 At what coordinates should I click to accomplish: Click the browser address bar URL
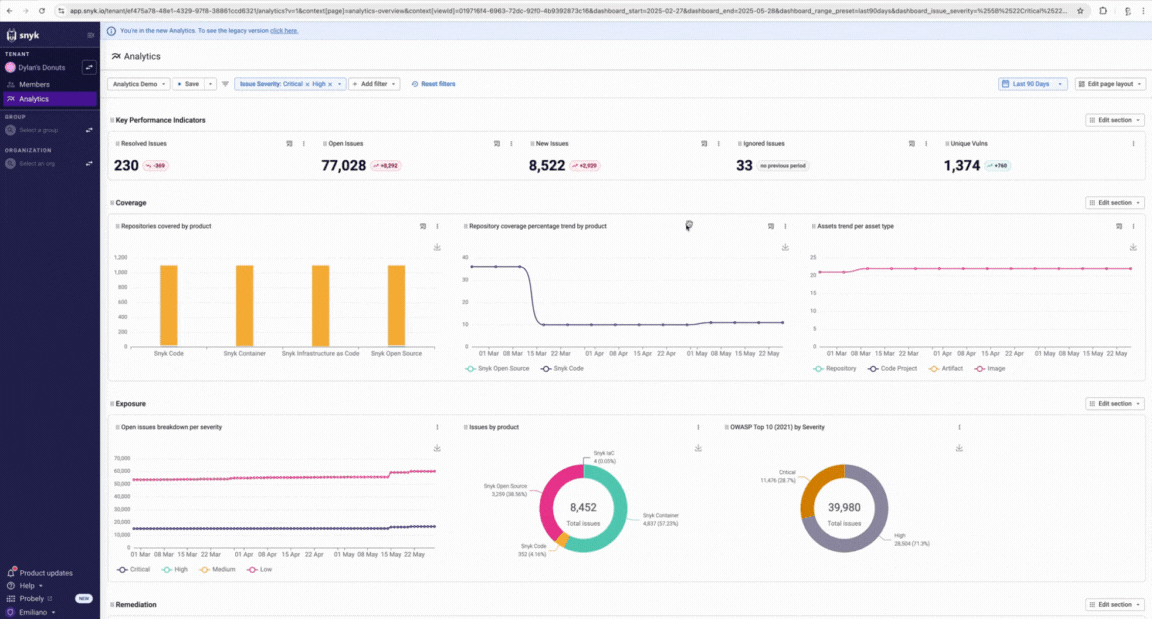pos(568,11)
